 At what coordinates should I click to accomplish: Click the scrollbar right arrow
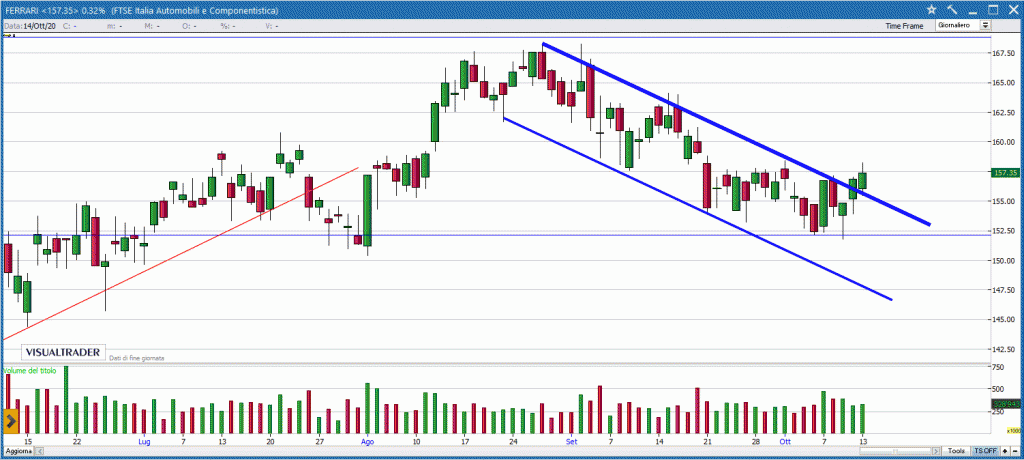click(x=938, y=452)
